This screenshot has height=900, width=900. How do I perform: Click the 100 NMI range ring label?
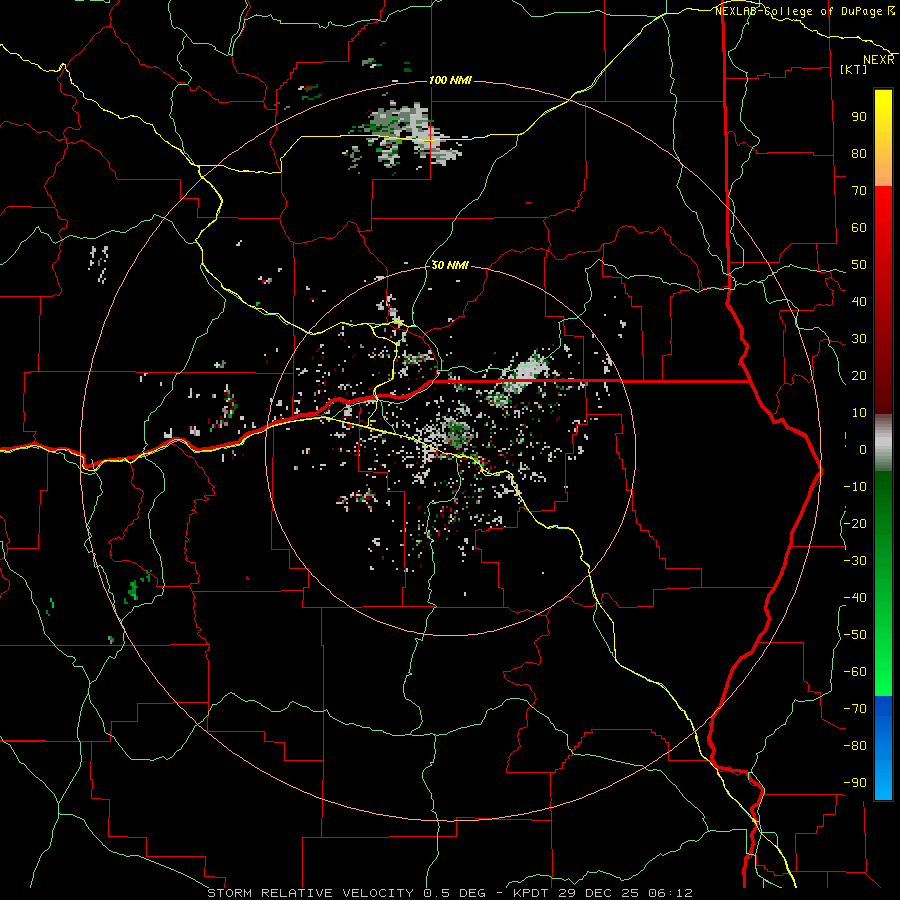[x=451, y=80]
